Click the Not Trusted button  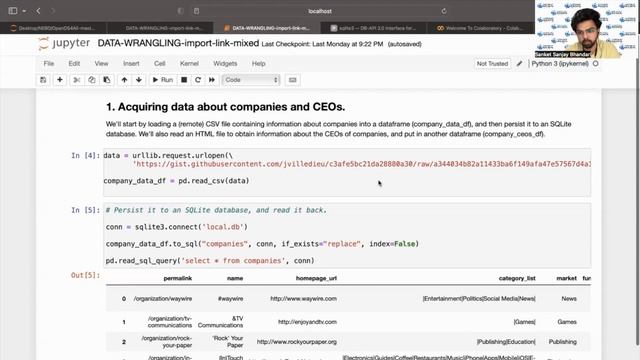[492, 64]
